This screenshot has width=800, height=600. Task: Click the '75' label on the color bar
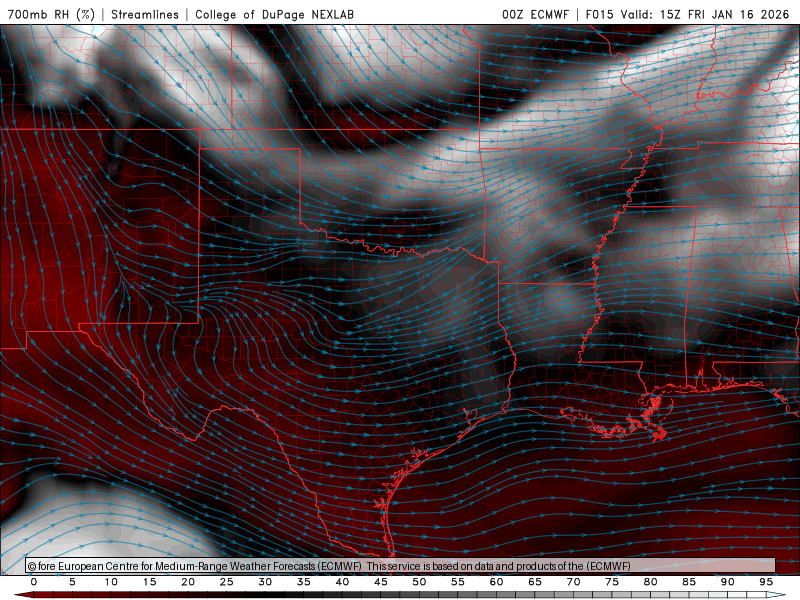click(x=612, y=582)
